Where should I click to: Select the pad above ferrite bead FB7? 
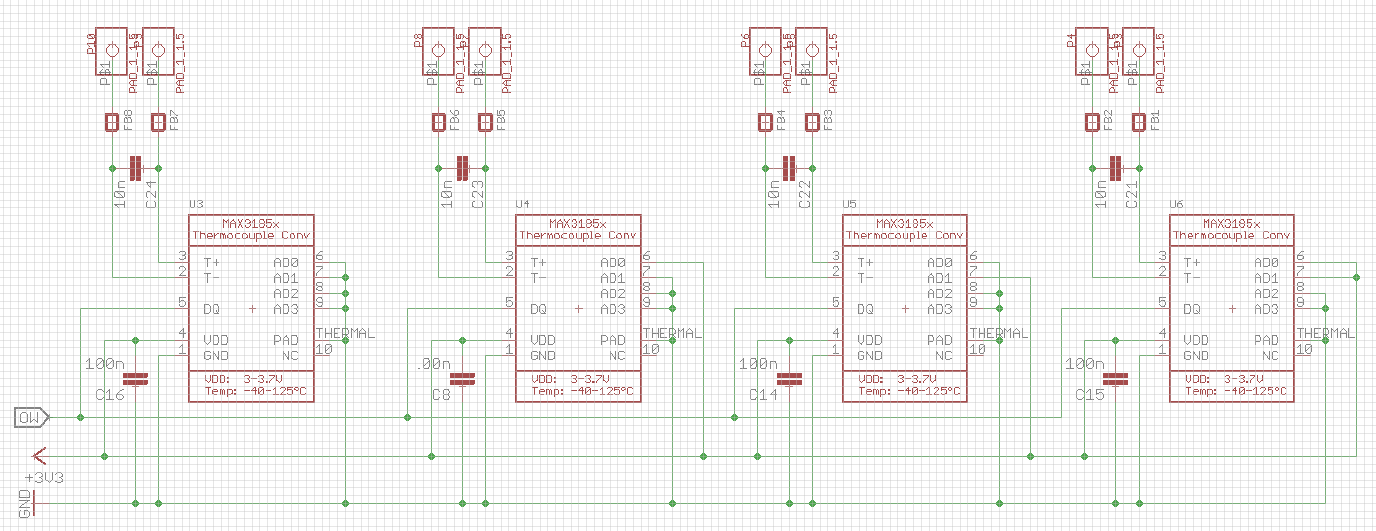(x=157, y=51)
